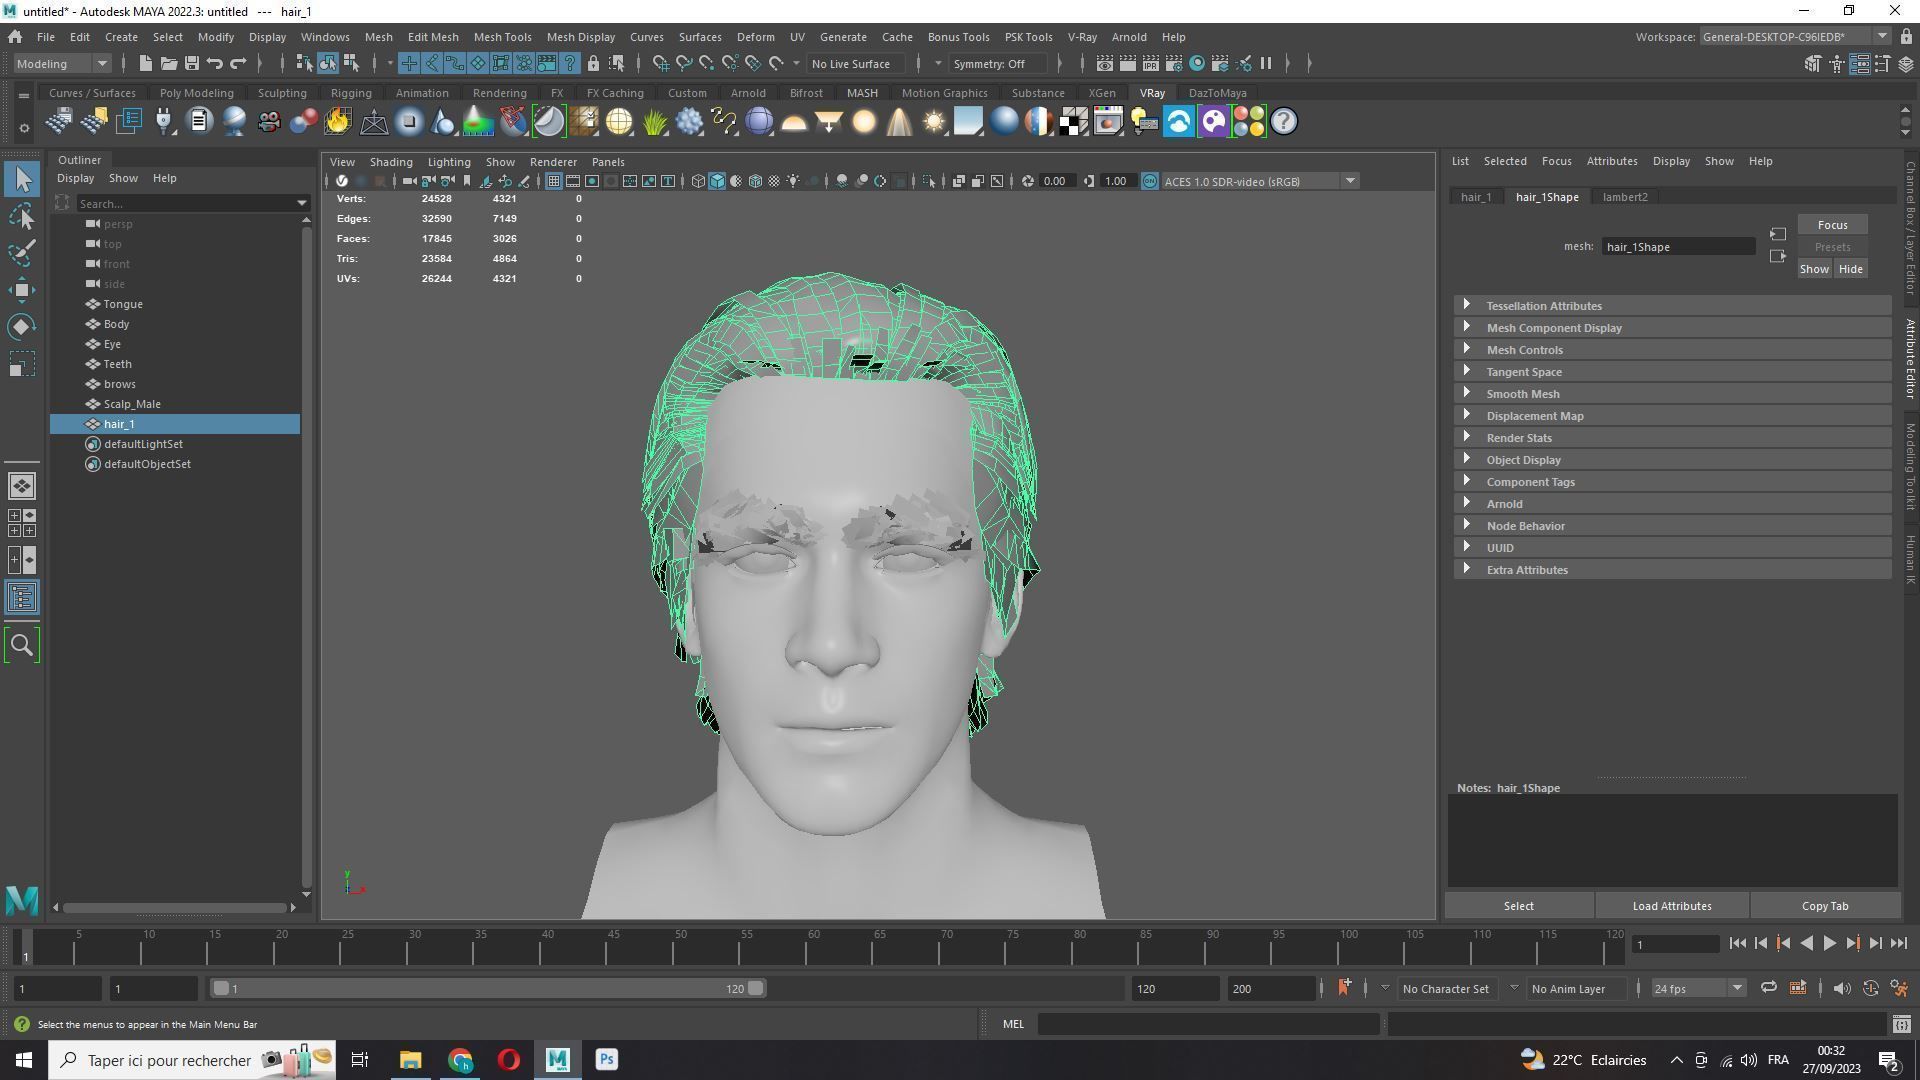Click the Hide button in Attribute Editor

click(1850, 269)
